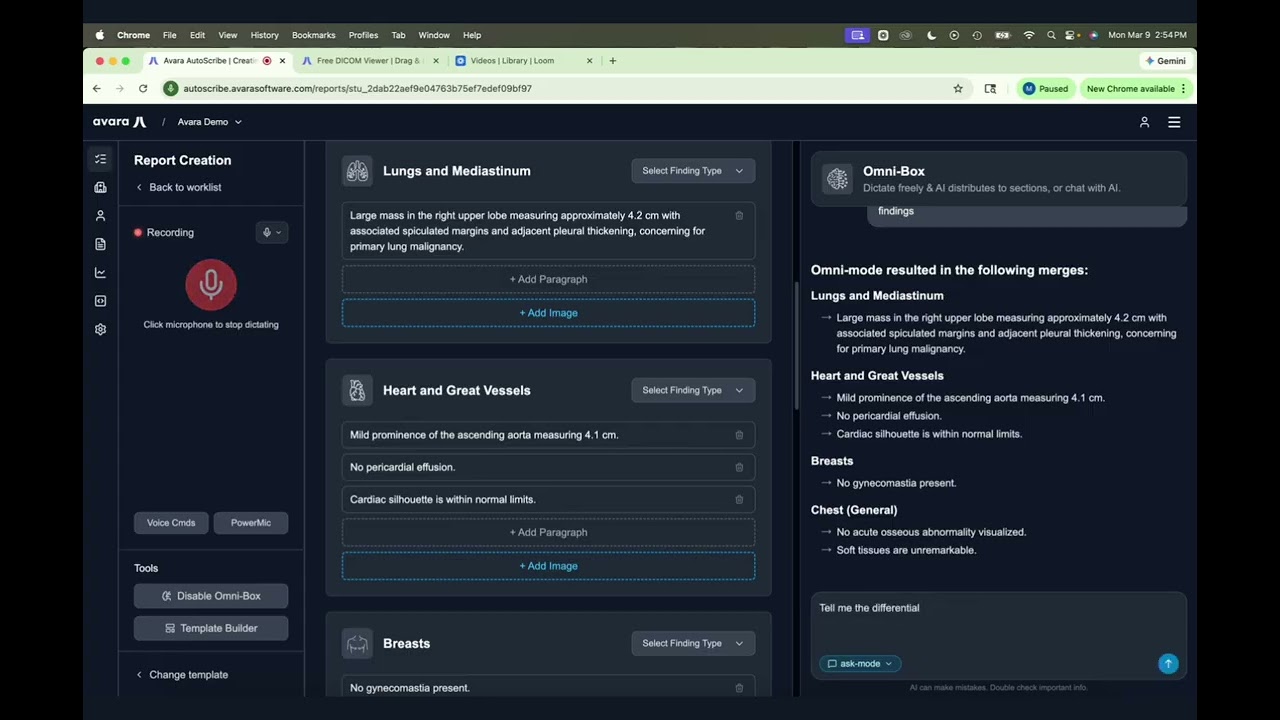
Task: Click Change template
Action: (x=181, y=675)
